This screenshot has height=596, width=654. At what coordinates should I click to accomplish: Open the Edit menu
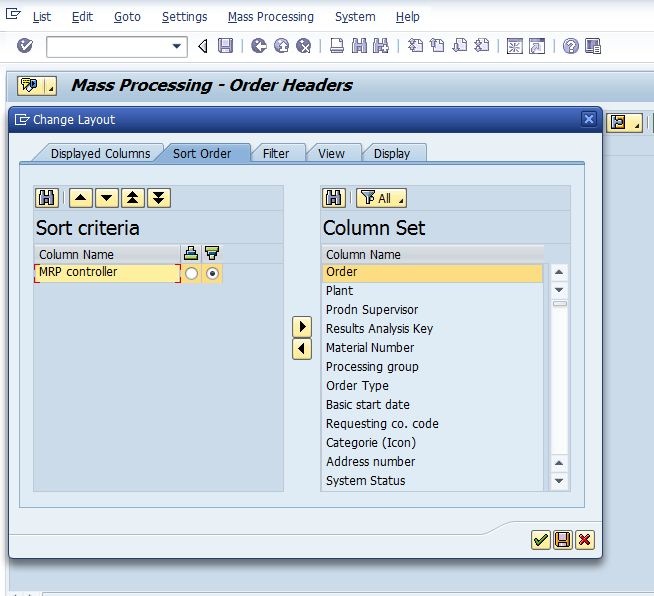[82, 17]
